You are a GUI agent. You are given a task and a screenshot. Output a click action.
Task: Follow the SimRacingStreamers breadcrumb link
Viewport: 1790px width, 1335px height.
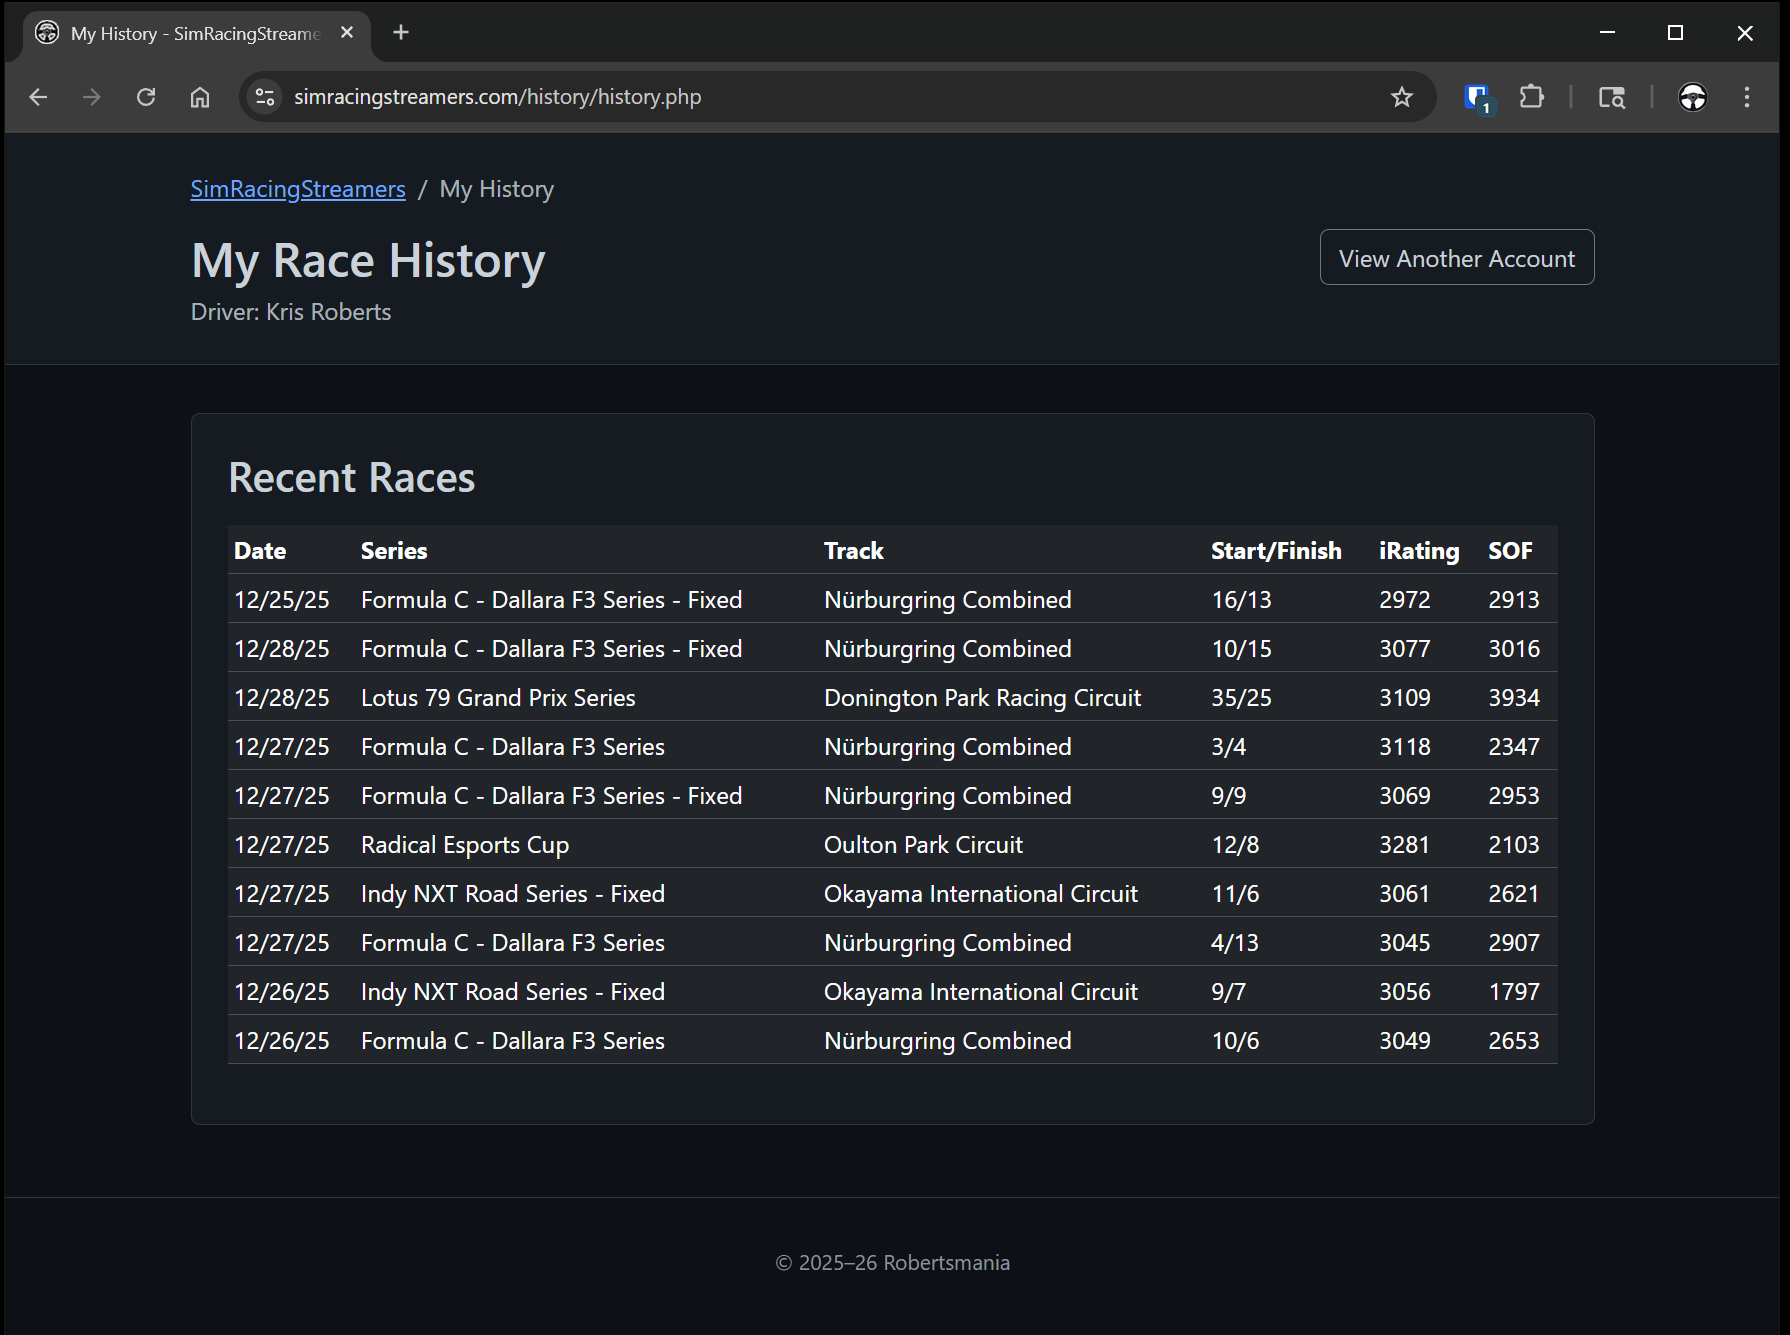coord(298,189)
